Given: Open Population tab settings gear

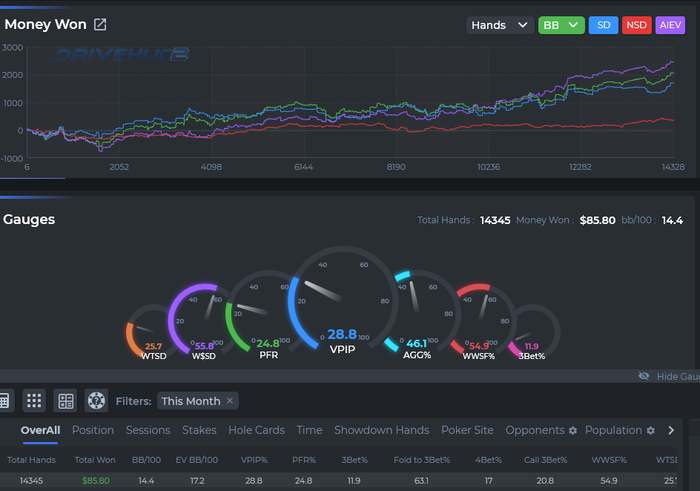Looking at the screenshot, I should click(x=651, y=430).
